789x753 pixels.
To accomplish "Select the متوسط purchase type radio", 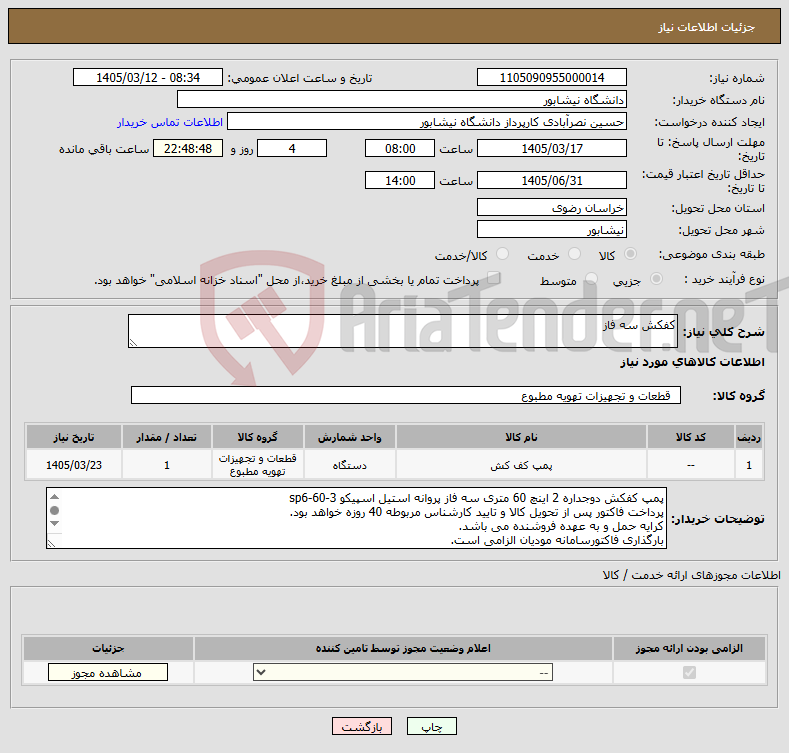I will [x=591, y=279].
